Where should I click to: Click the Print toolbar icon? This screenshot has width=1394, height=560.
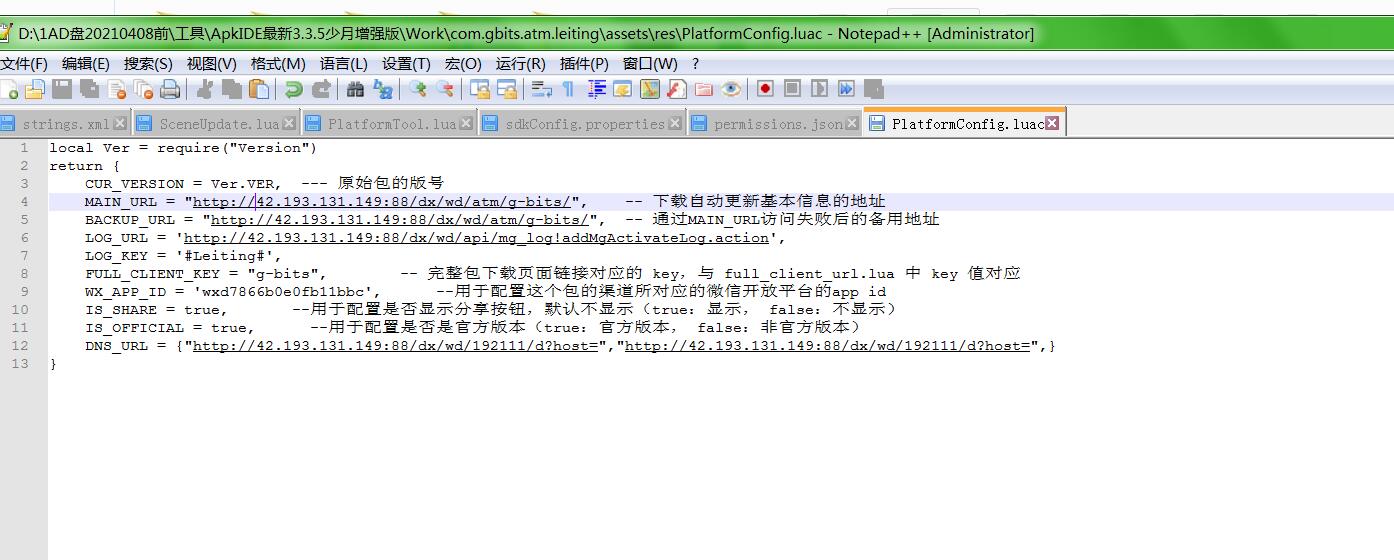(170, 89)
